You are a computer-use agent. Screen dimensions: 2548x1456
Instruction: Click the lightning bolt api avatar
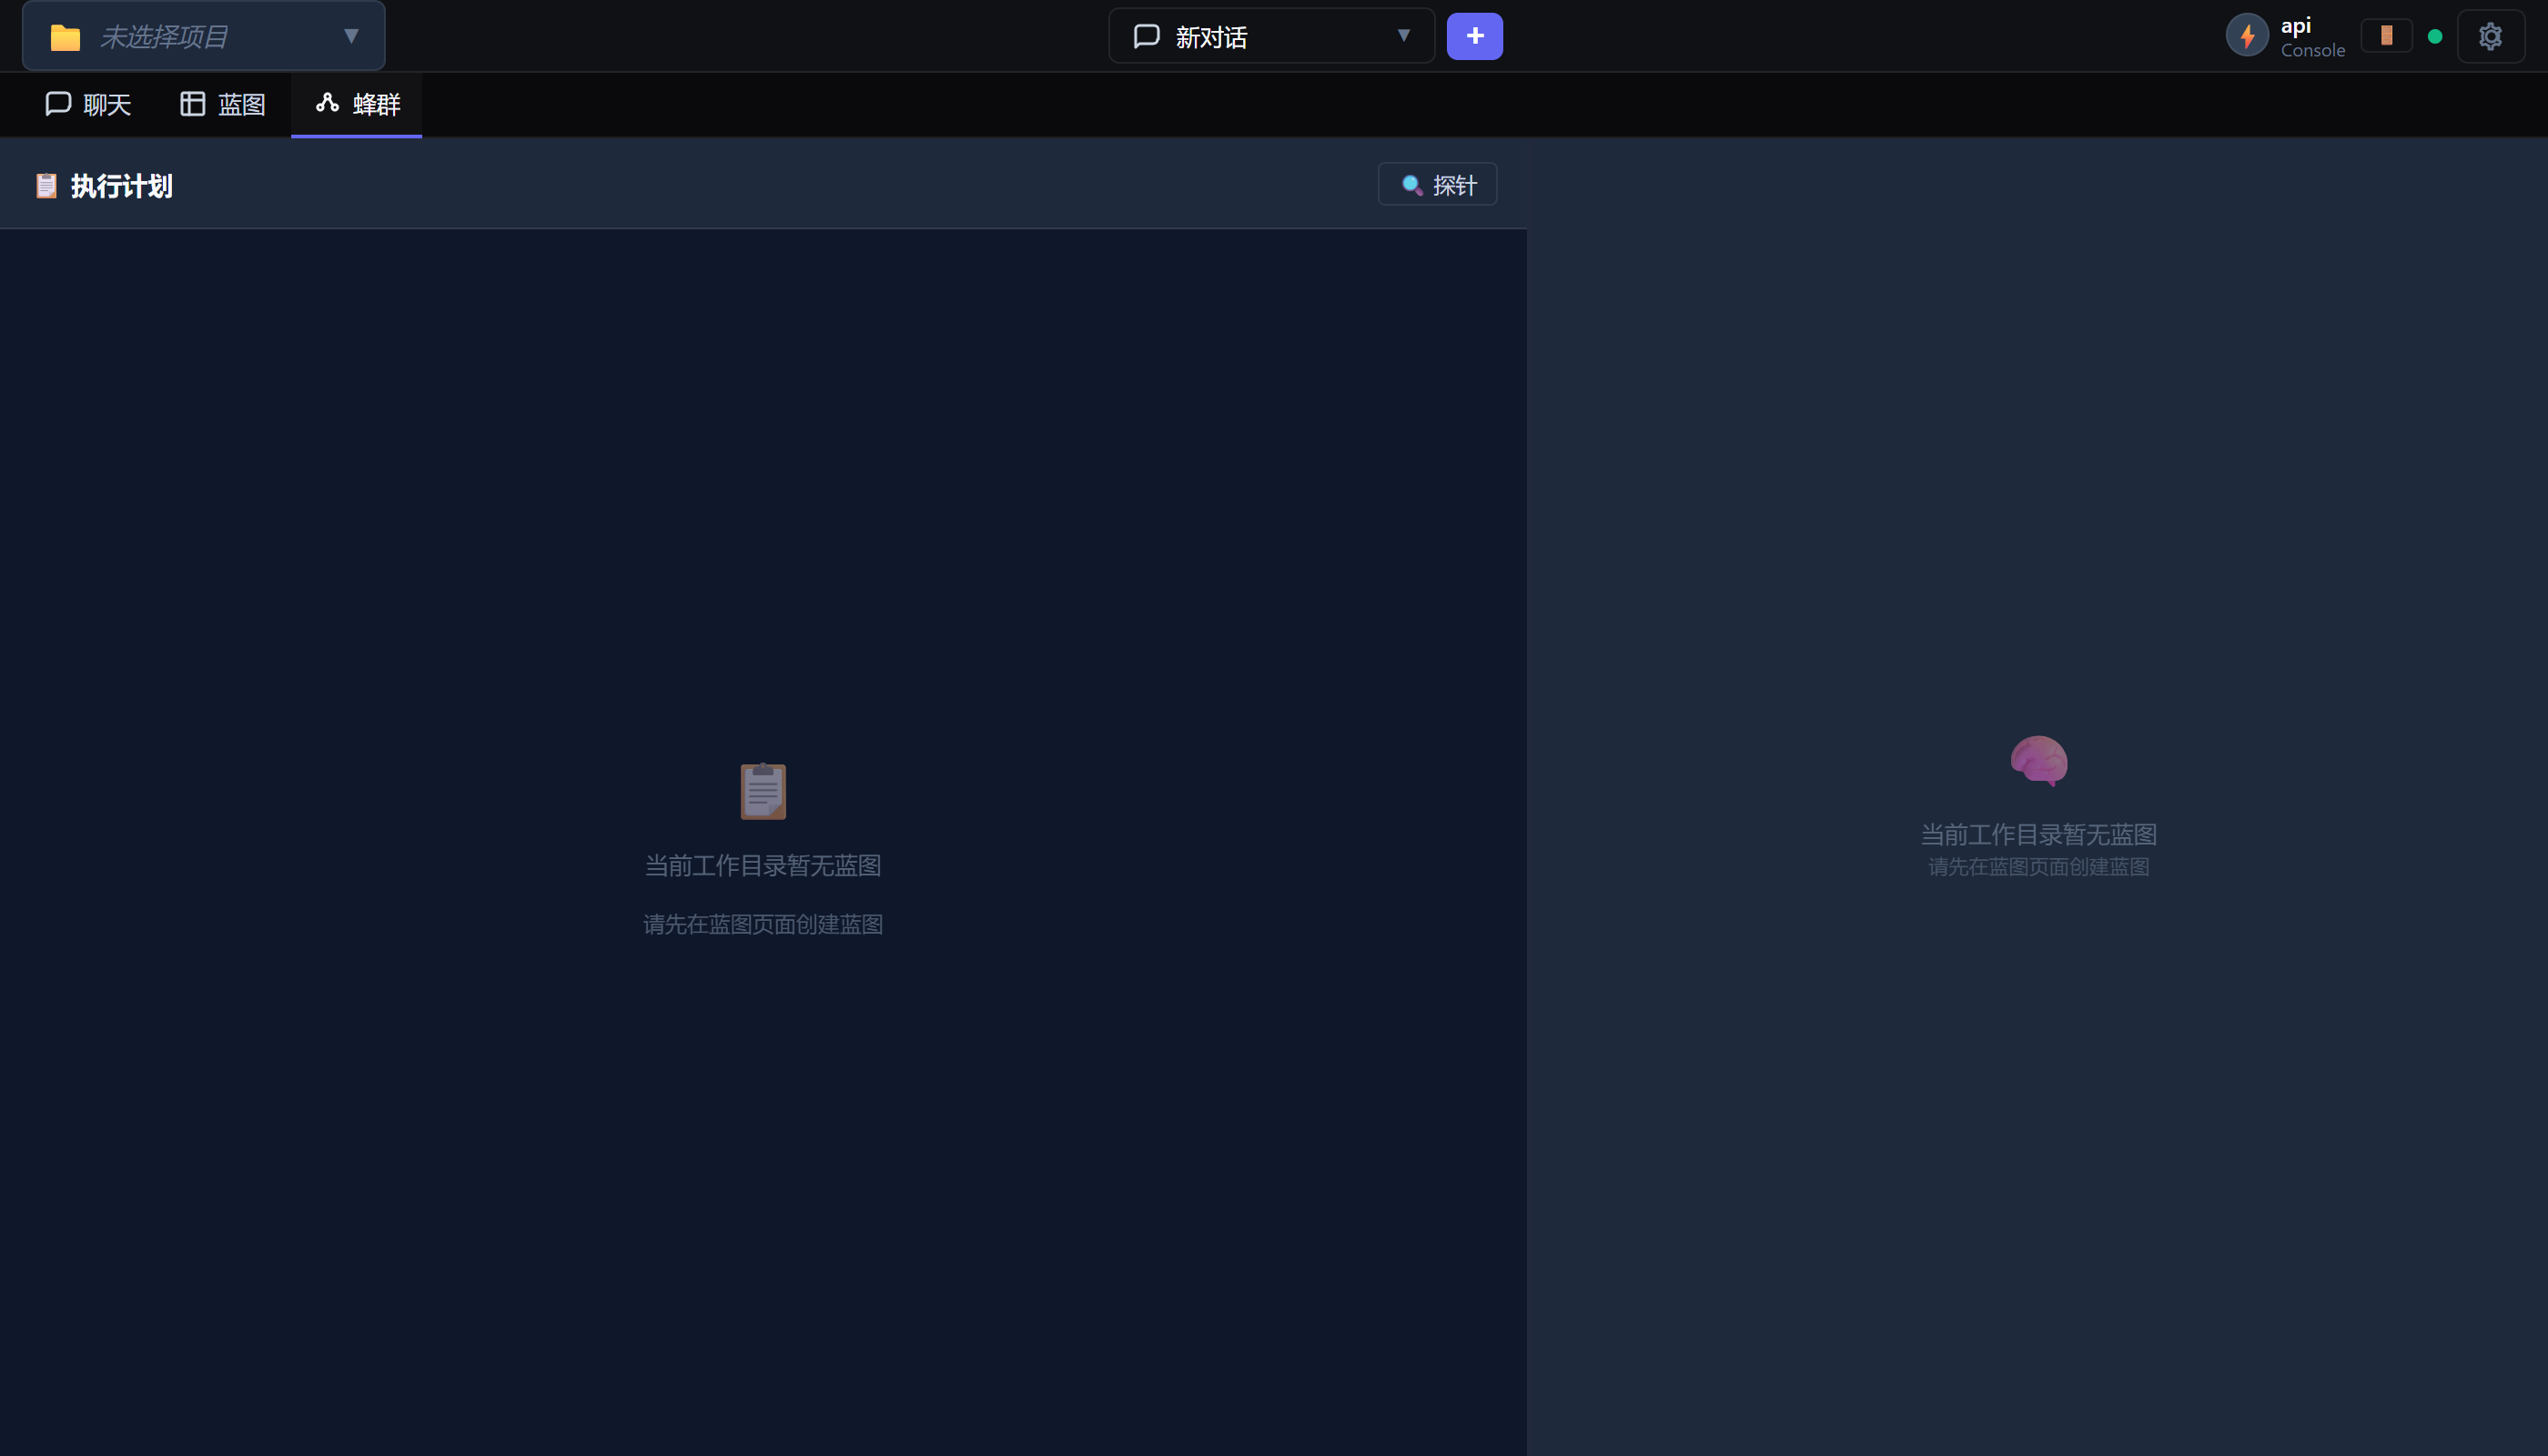pos(2246,36)
